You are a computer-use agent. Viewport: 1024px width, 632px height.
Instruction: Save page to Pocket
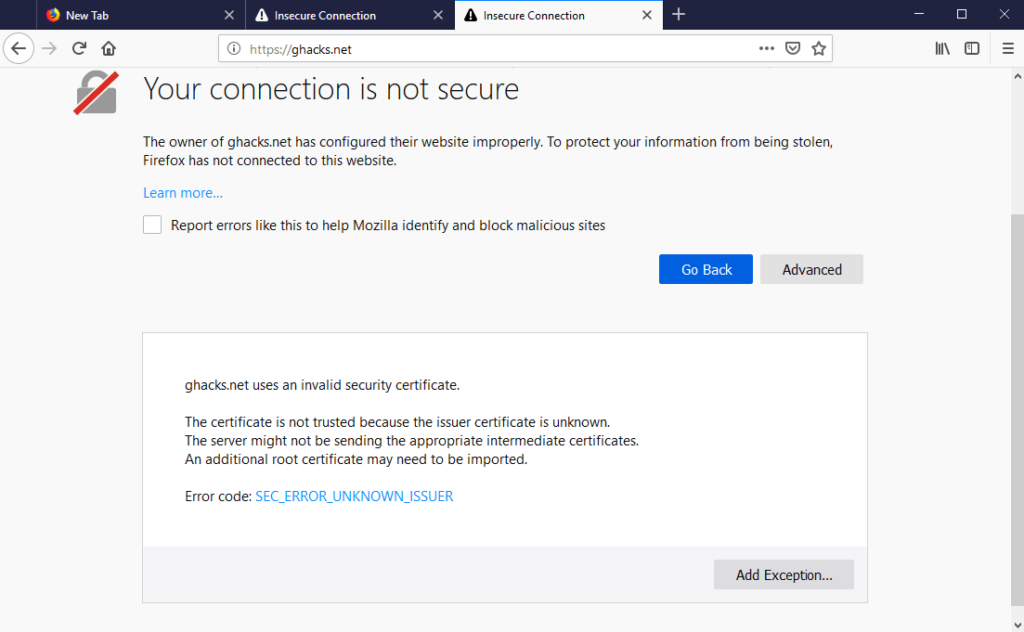coord(792,48)
